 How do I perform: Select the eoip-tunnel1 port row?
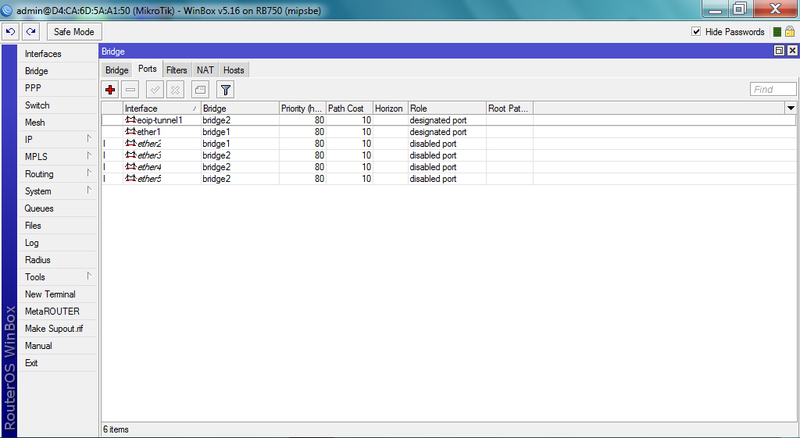(x=448, y=120)
